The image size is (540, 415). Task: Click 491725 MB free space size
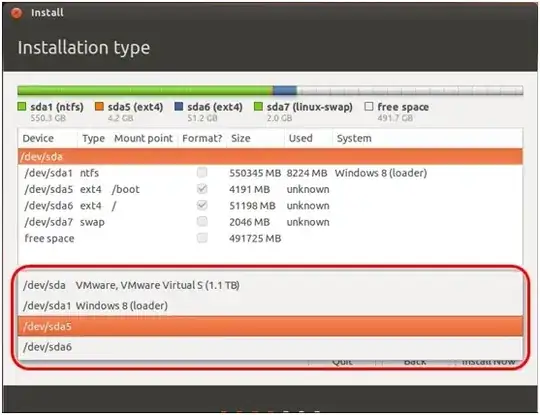[x=255, y=239]
